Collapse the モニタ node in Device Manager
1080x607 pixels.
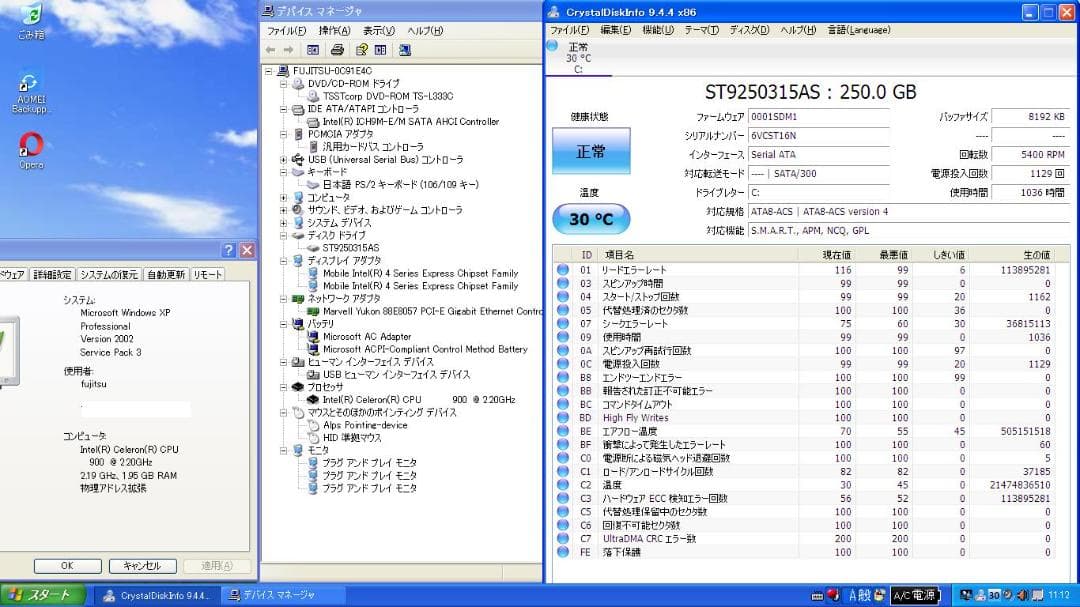[x=283, y=451]
